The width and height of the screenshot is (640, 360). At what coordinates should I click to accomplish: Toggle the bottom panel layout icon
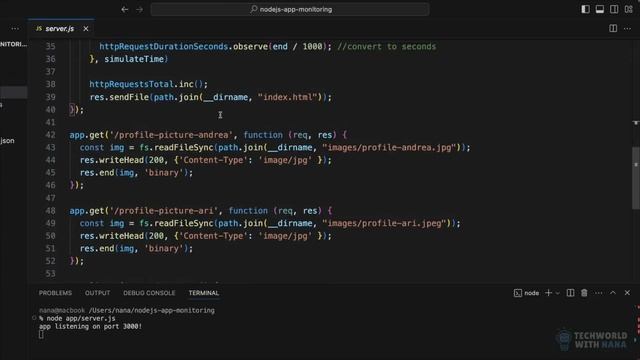tap(600, 9)
